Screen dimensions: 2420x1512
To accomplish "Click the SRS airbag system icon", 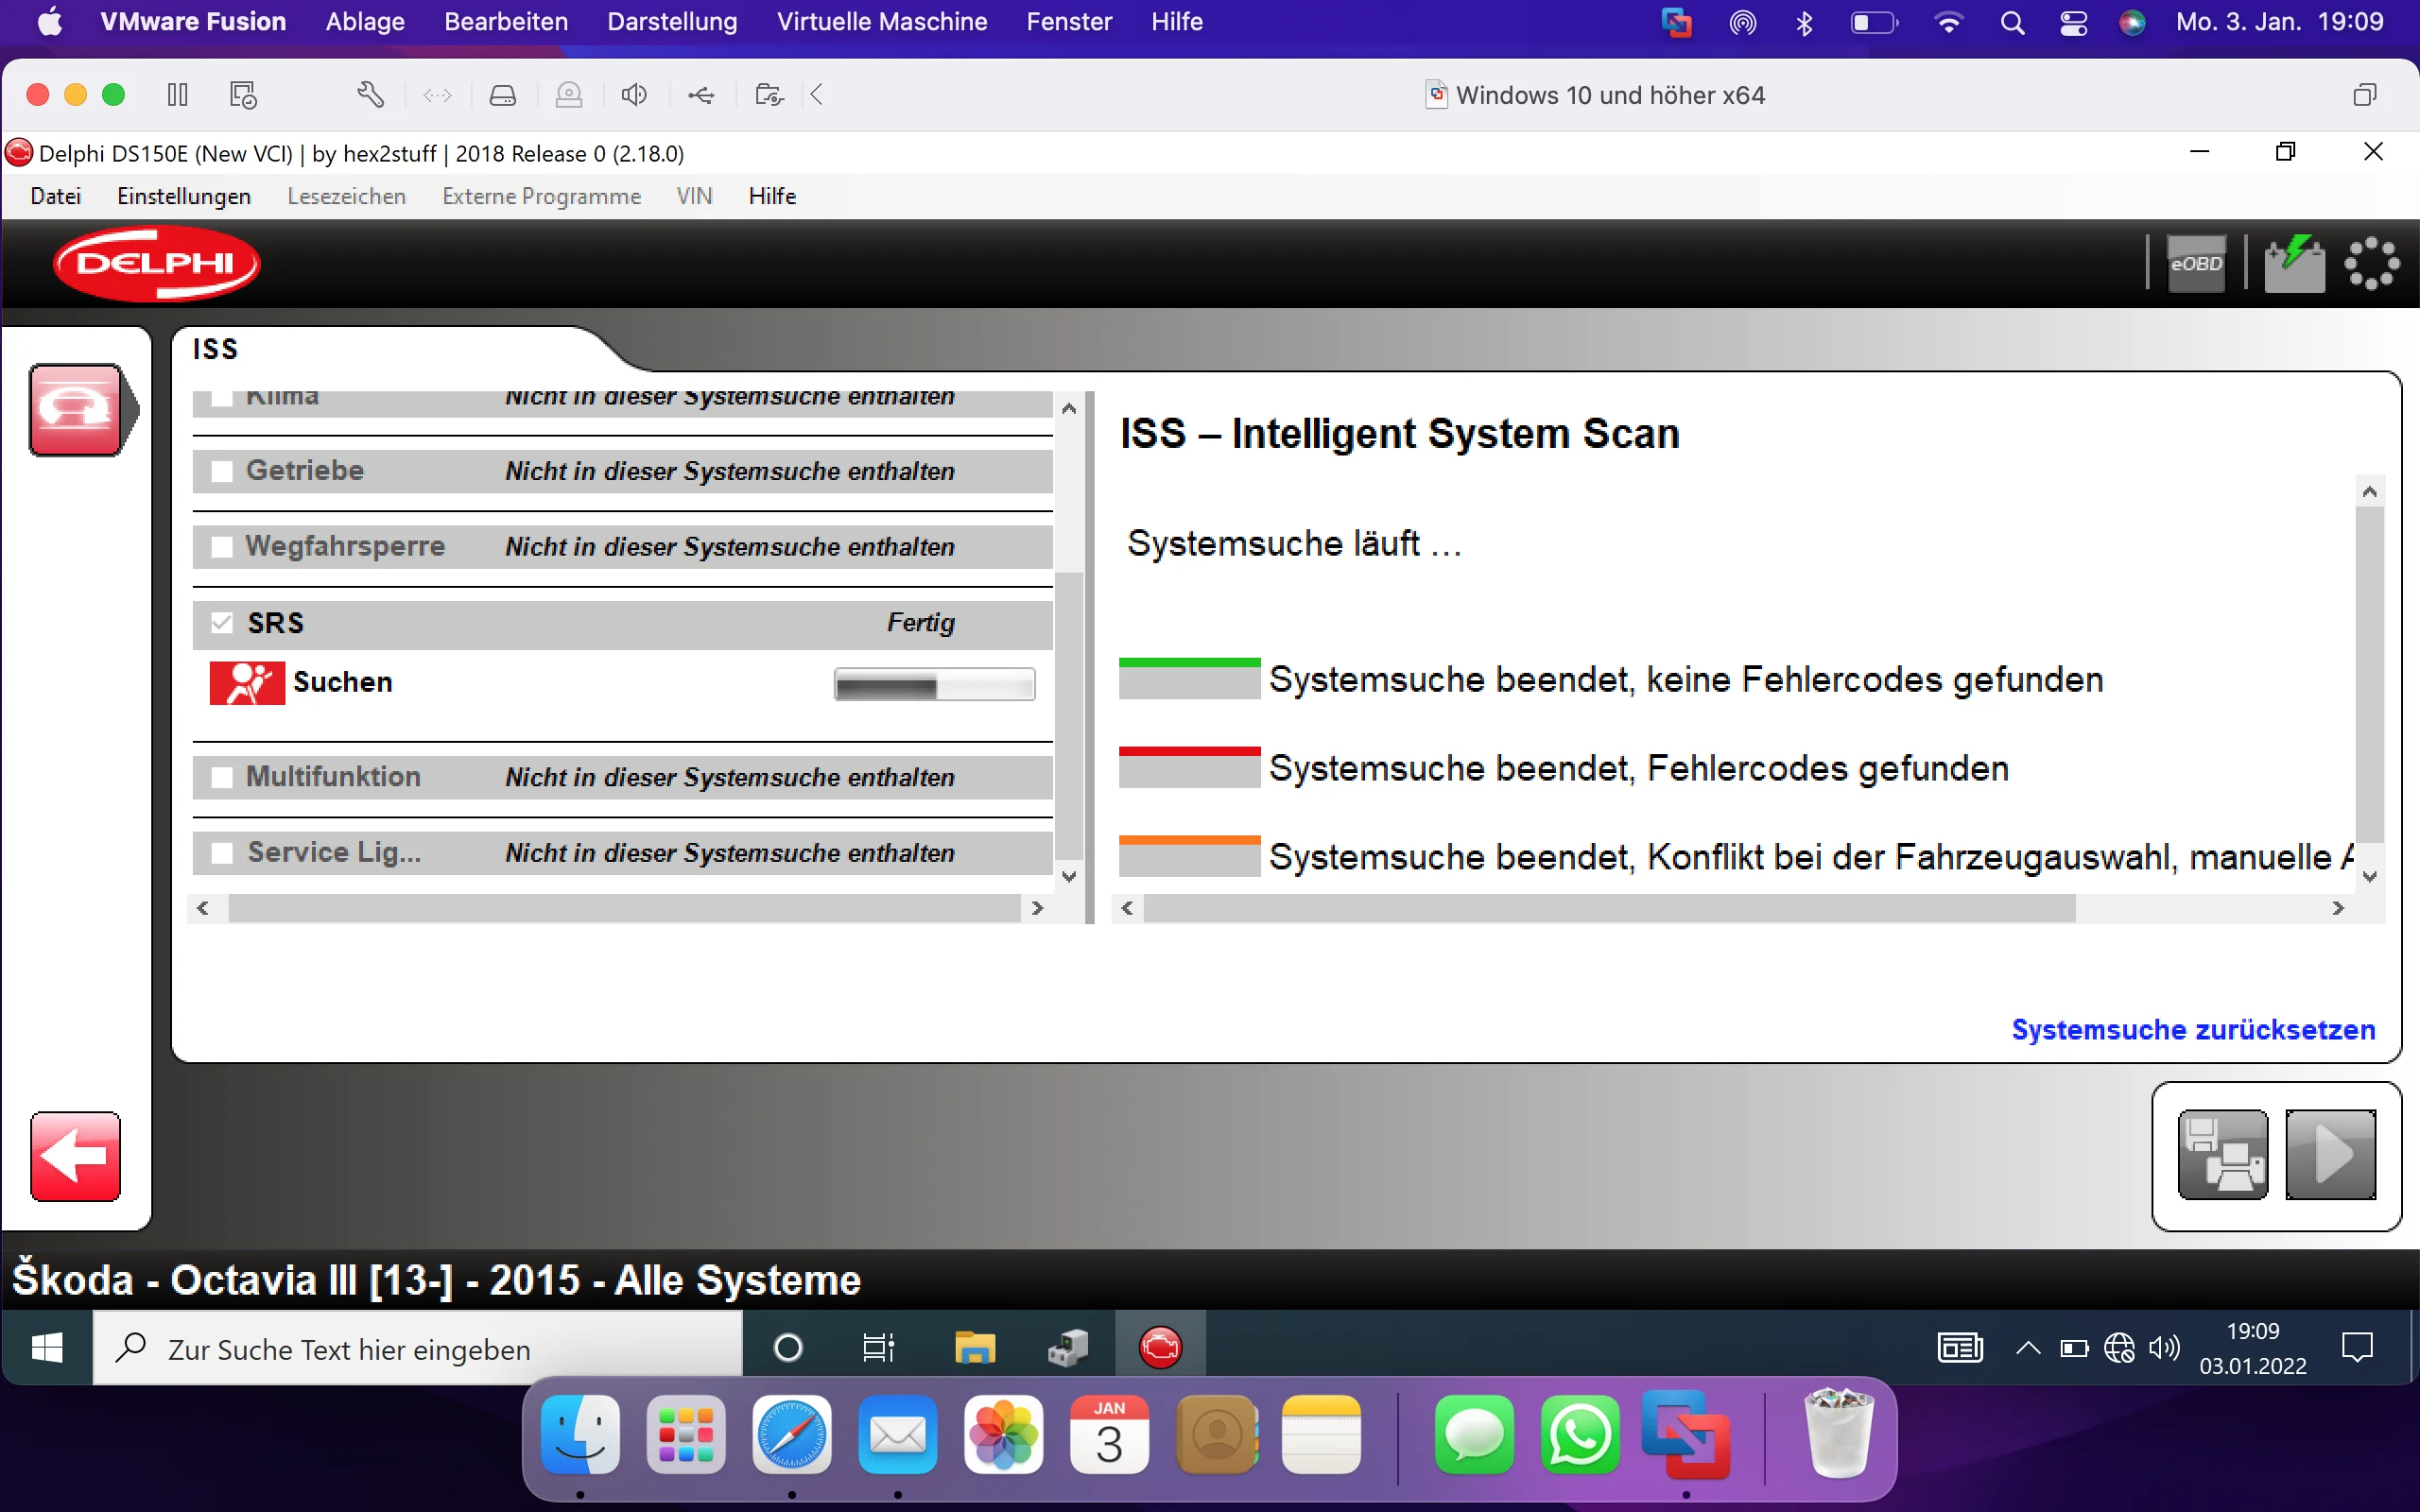I will click(247, 683).
